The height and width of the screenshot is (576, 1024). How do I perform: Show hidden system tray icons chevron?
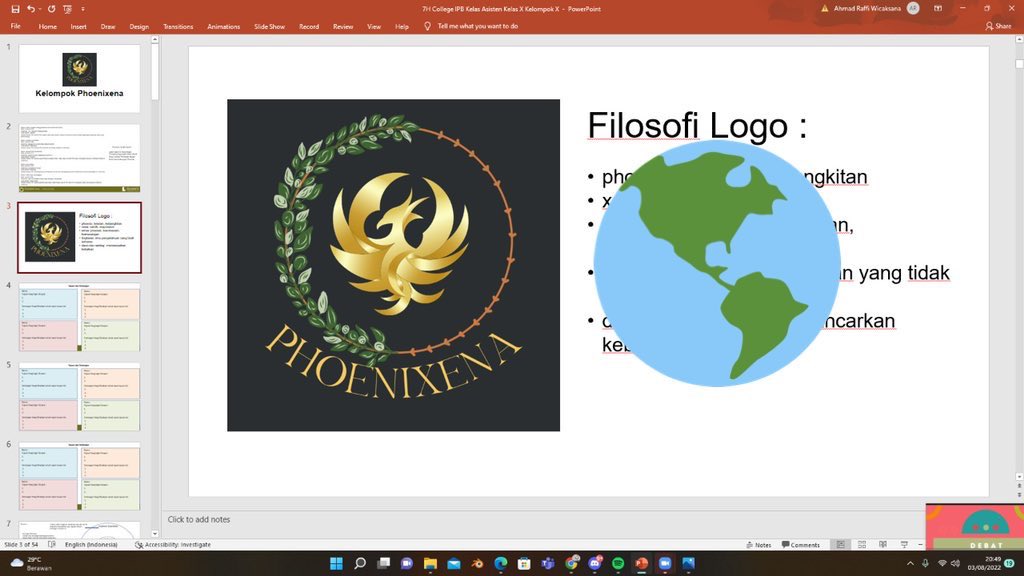tap(910, 563)
